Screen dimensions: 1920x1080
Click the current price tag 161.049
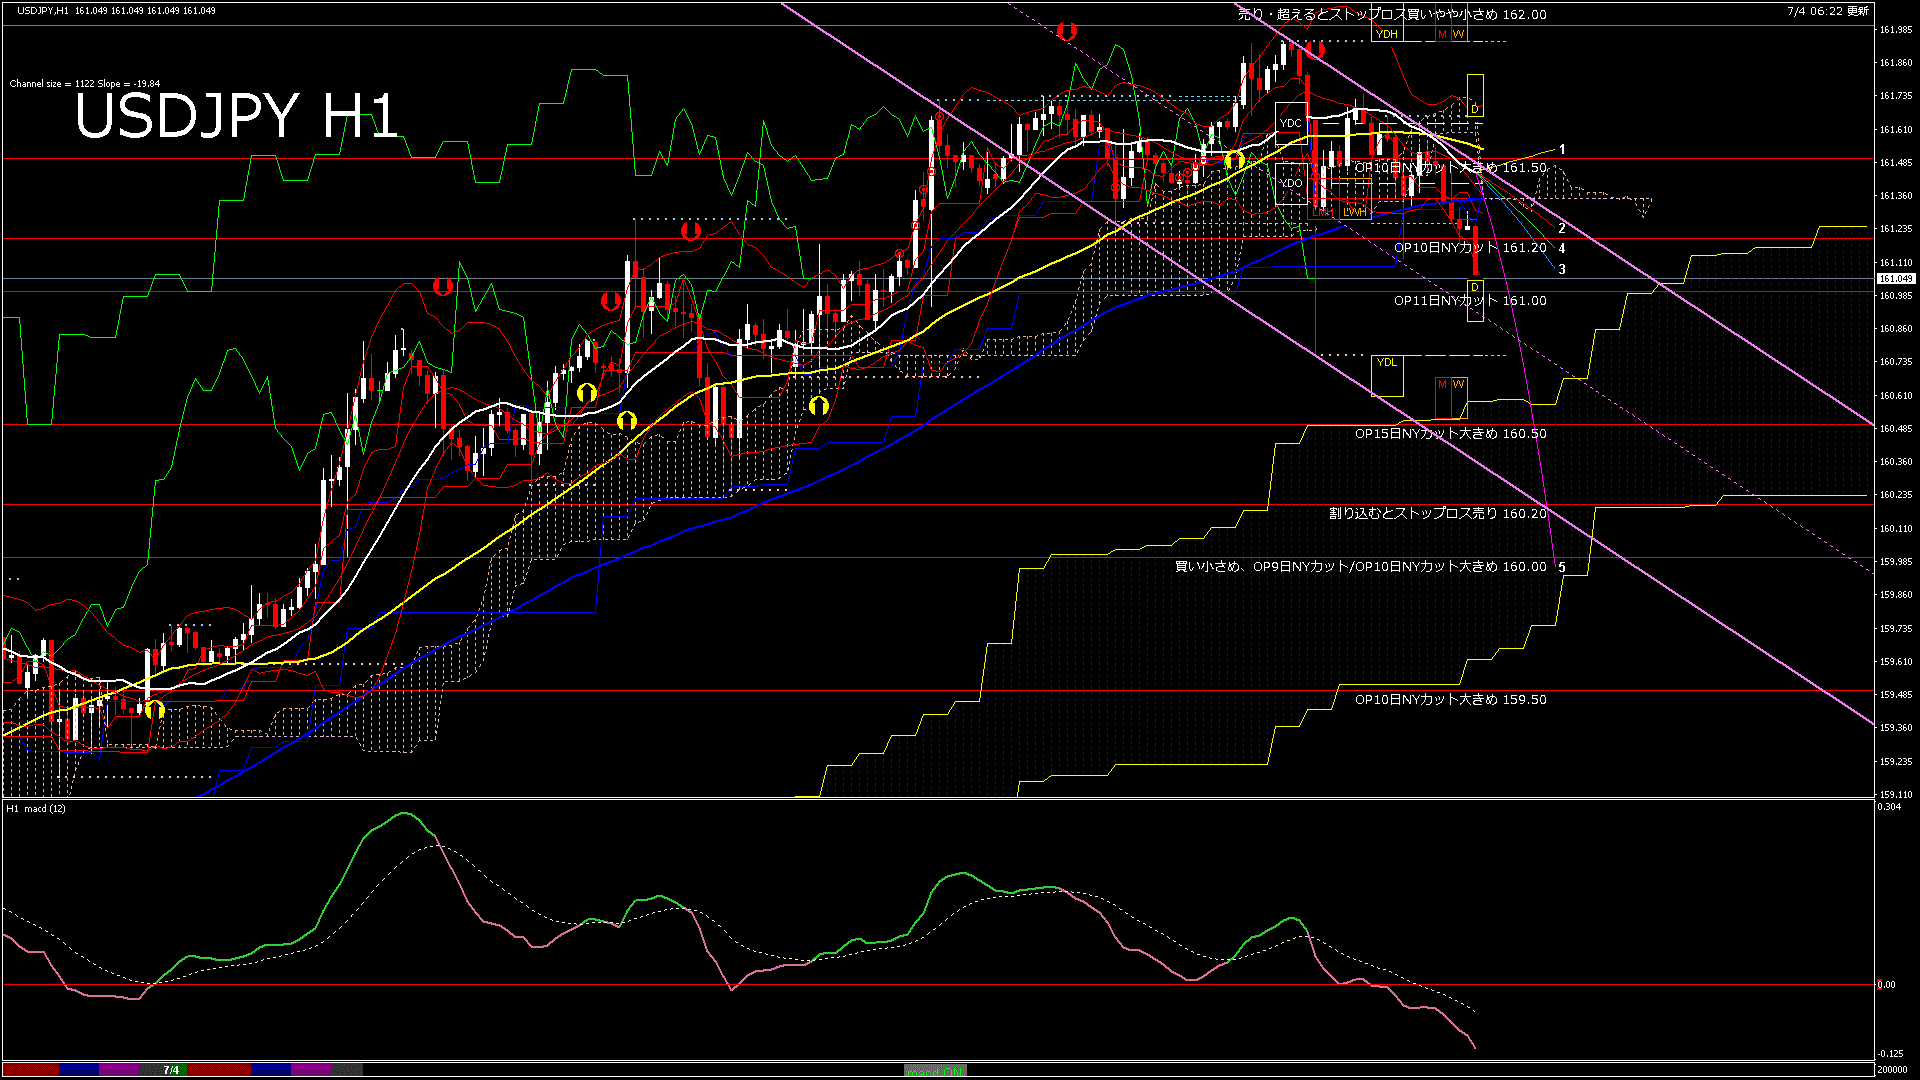(x=1895, y=279)
